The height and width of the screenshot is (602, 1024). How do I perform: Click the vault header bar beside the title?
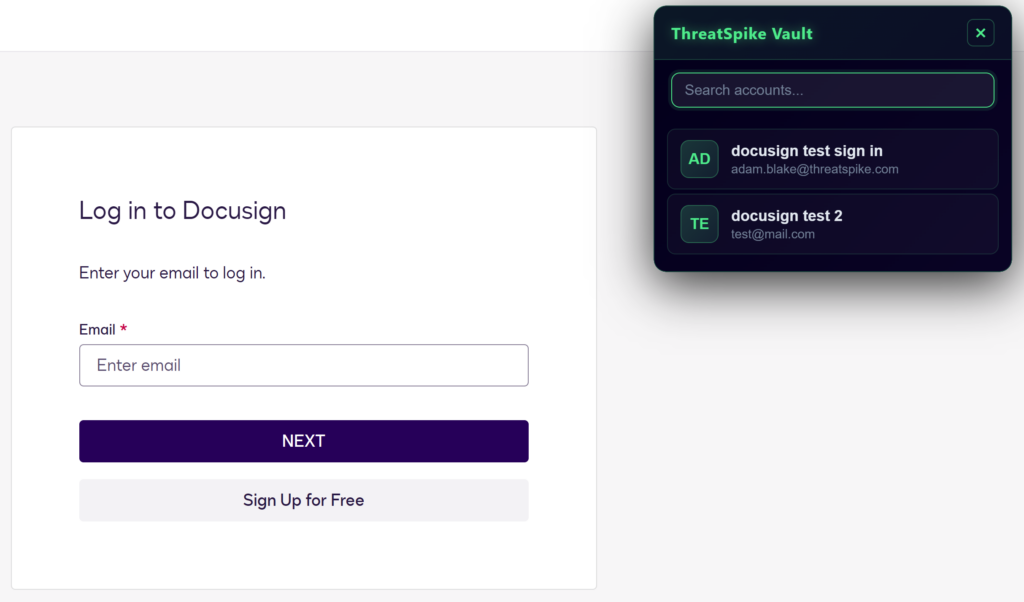pos(890,33)
